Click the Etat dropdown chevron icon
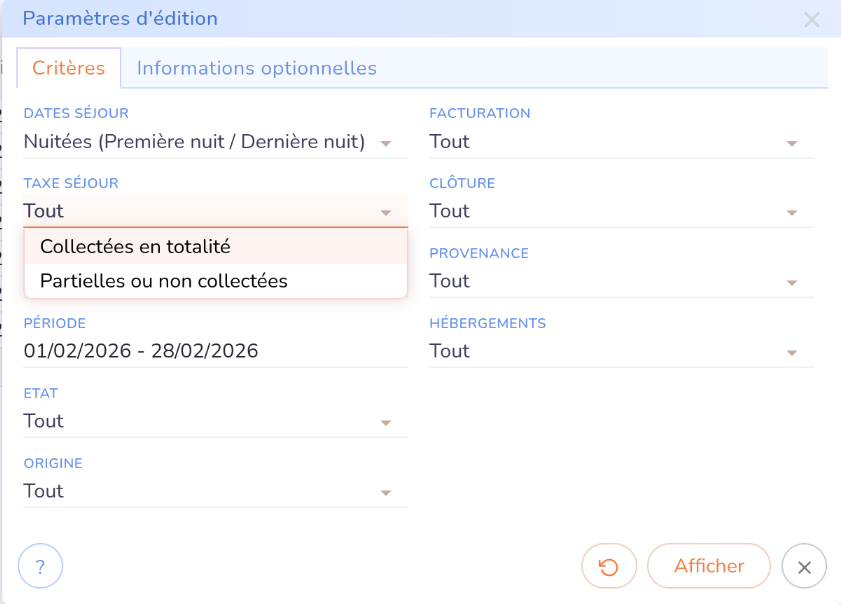Screen dimensions: 841x604 pyautogui.click(x=387, y=422)
